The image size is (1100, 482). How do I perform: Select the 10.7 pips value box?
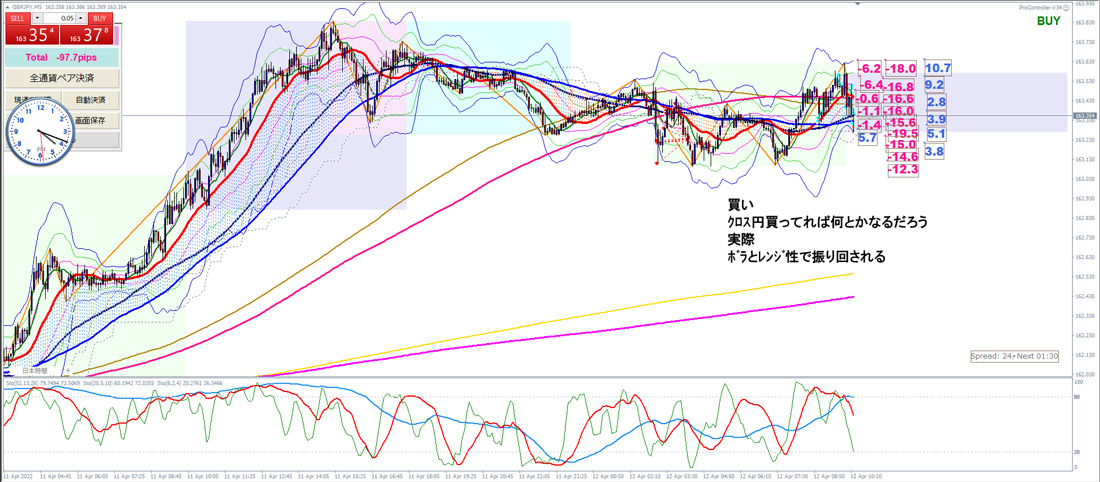(x=937, y=68)
